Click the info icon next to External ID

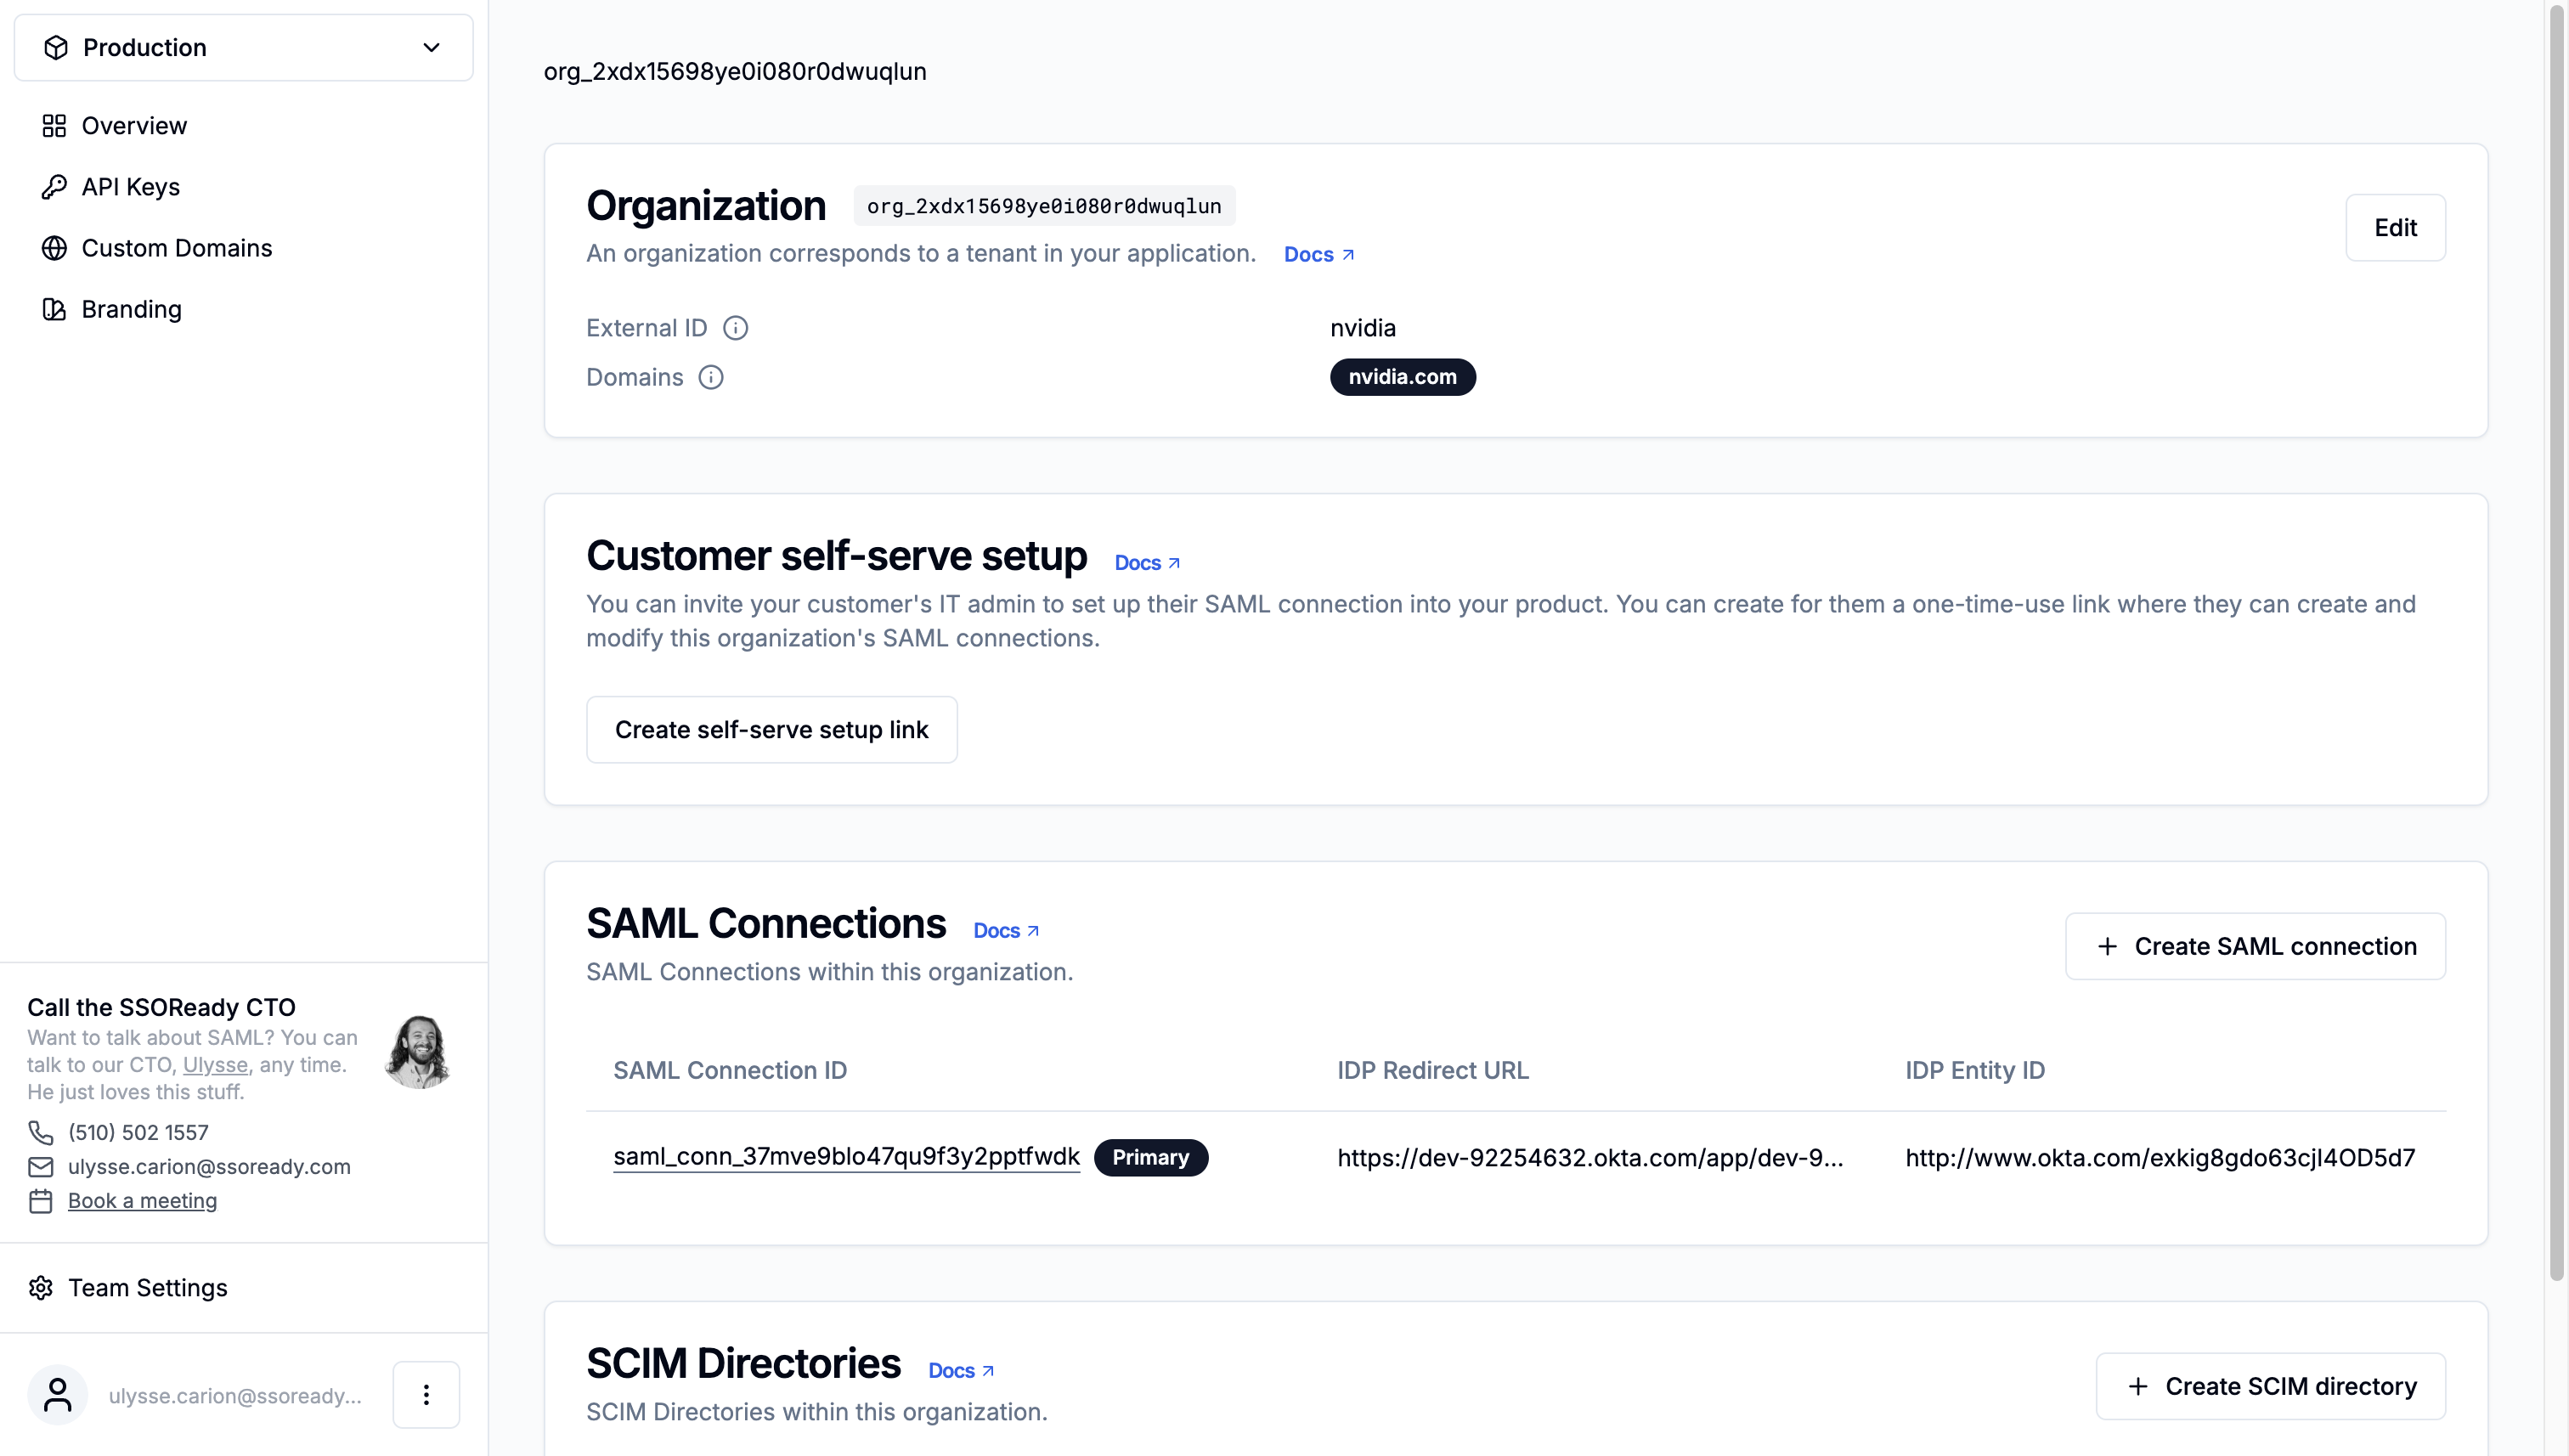pos(736,327)
